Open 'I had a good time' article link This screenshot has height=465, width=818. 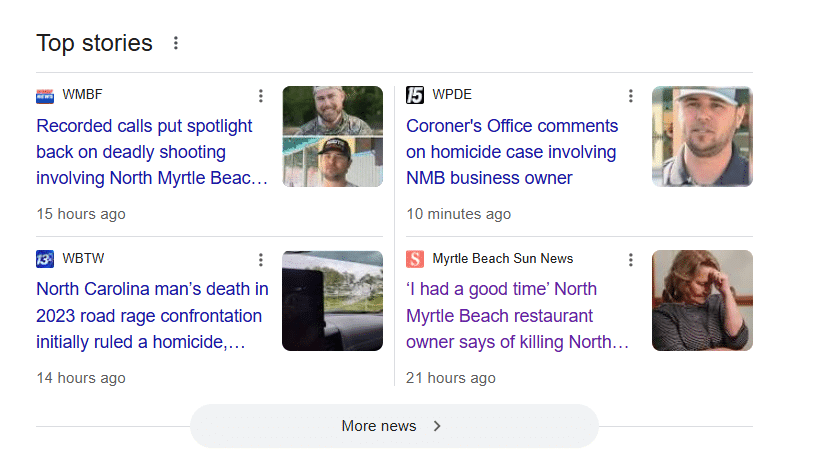518,315
